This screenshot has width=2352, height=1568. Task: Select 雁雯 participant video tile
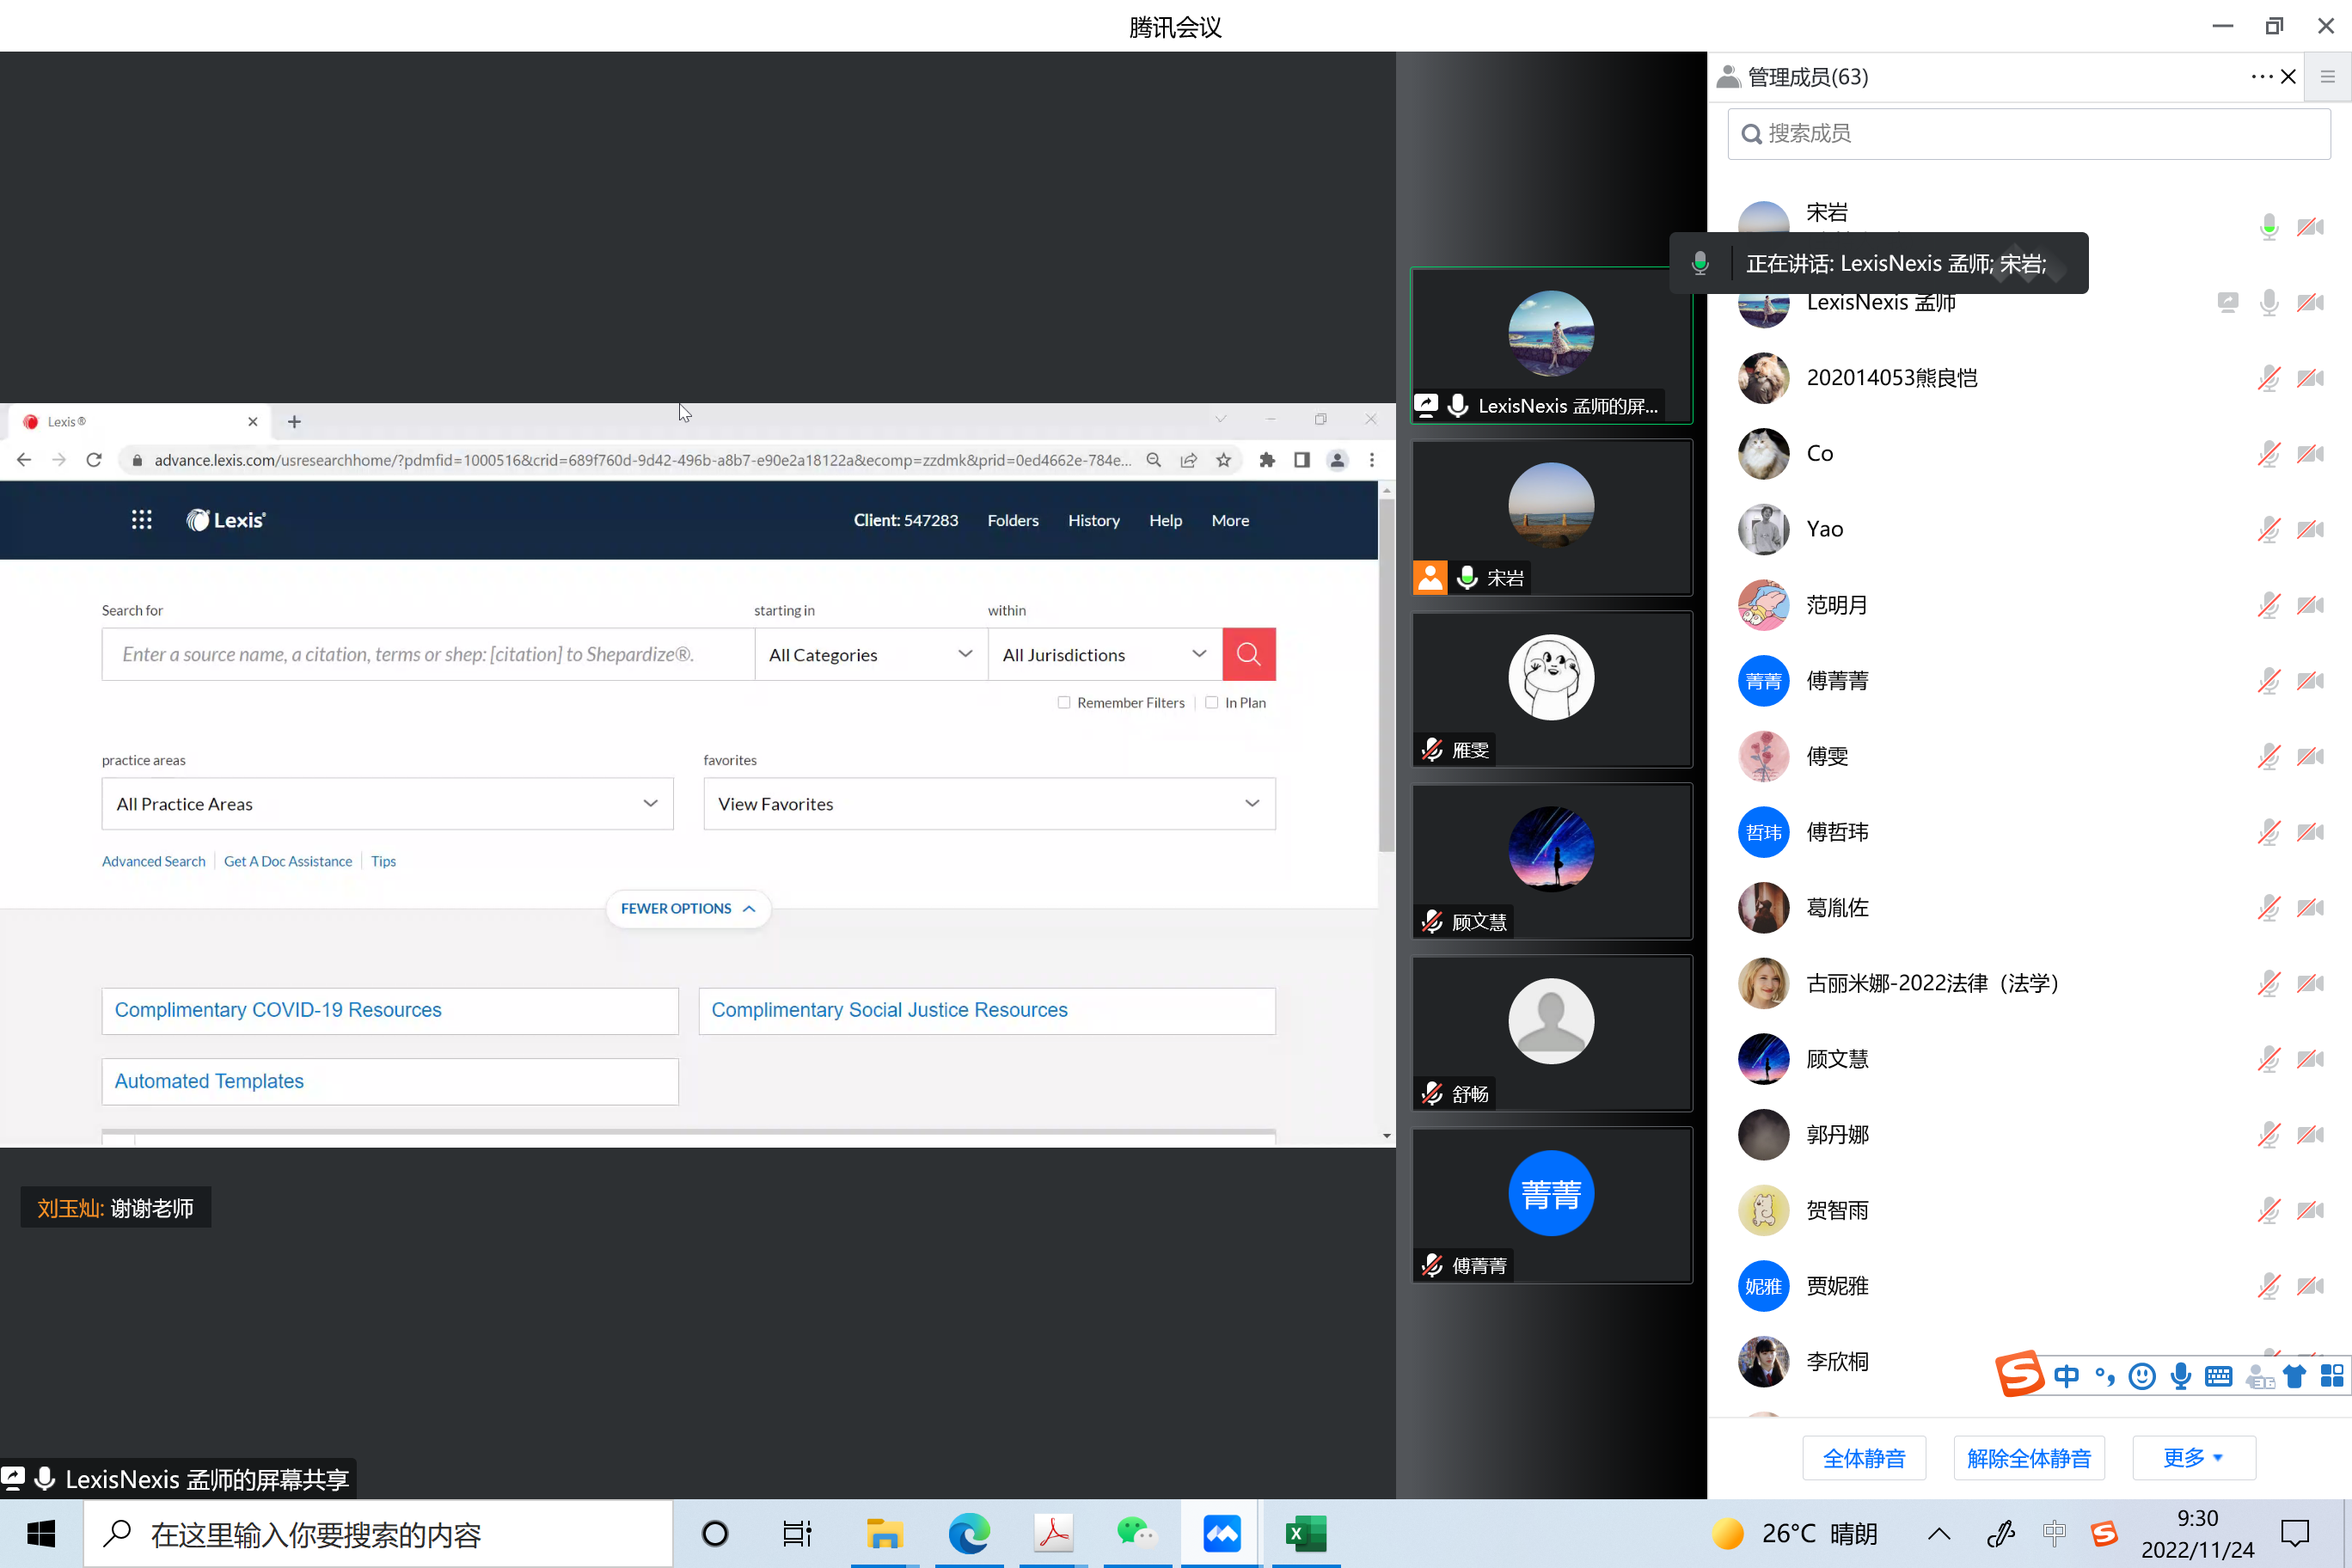[x=1552, y=690]
